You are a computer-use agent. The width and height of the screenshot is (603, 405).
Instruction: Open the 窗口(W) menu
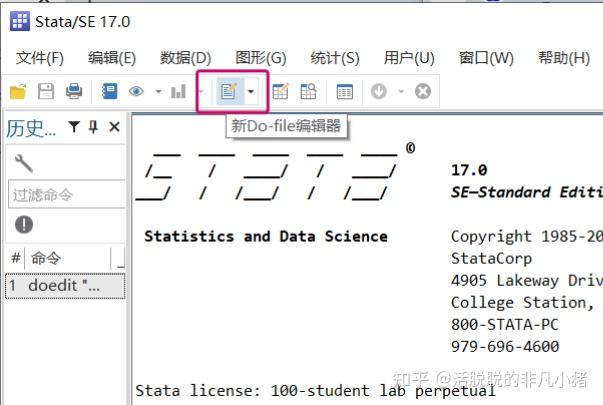tap(486, 58)
